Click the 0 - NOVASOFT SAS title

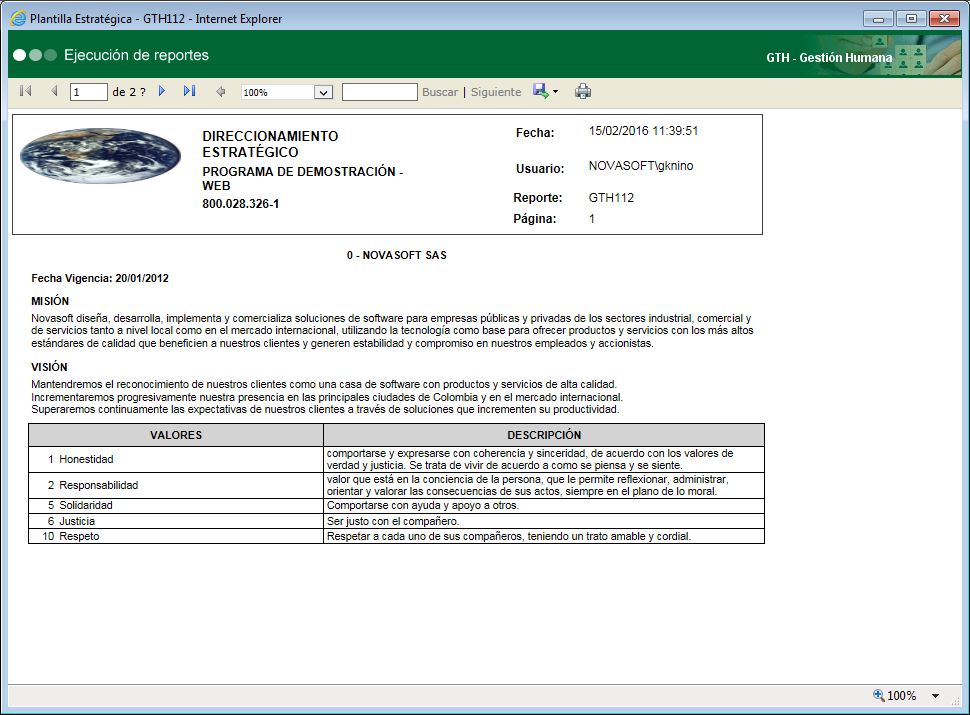tap(397, 255)
